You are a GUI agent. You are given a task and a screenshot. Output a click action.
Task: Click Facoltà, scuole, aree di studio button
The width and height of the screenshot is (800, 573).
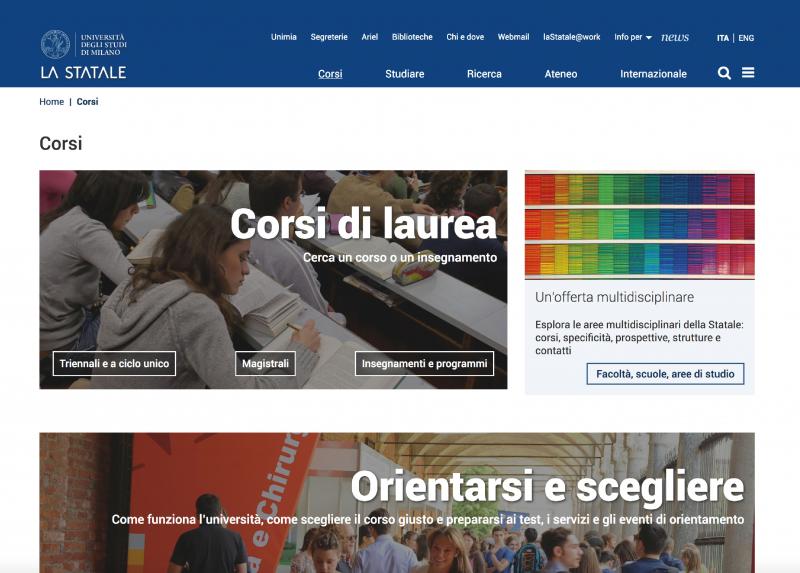click(x=665, y=374)
